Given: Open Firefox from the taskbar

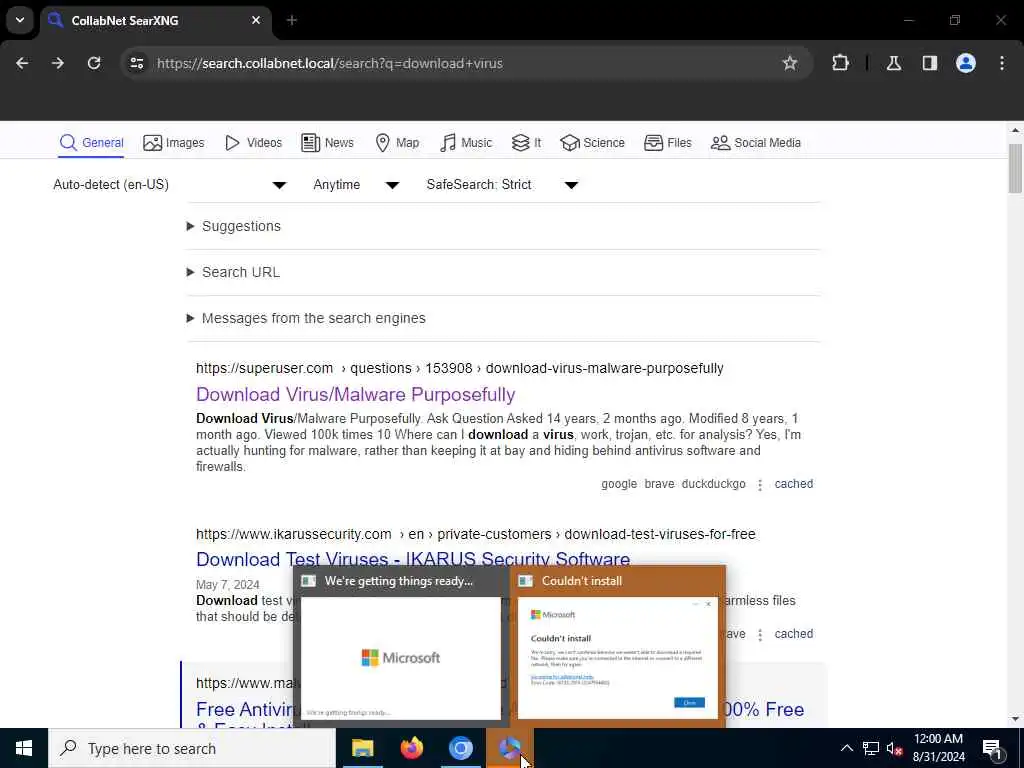Looking at the screenshot, I should (411, 748).
